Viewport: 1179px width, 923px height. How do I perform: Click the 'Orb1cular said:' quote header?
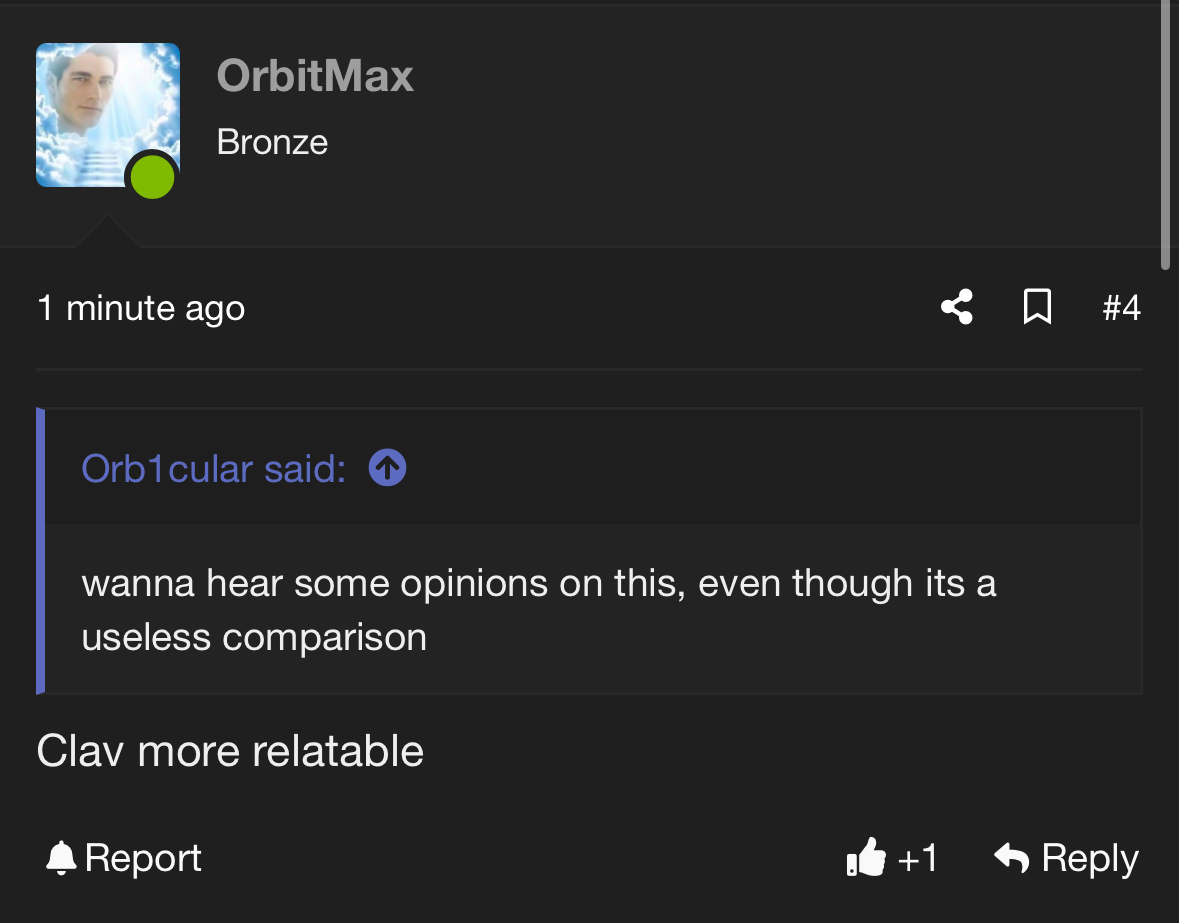click(214, 468)
